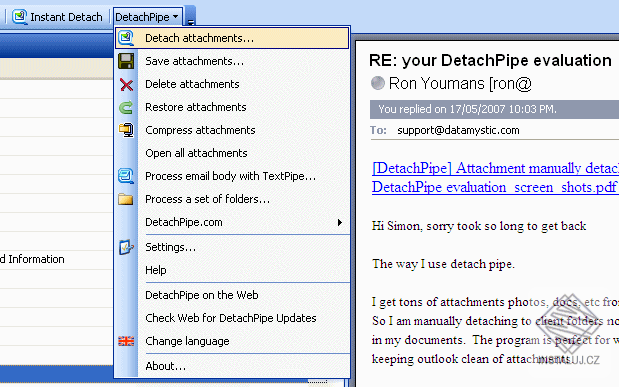Image resolution: width=619 pixels, height=387 pixels.
Task: Click the TextPipe process email body icon
Action: 126,176
